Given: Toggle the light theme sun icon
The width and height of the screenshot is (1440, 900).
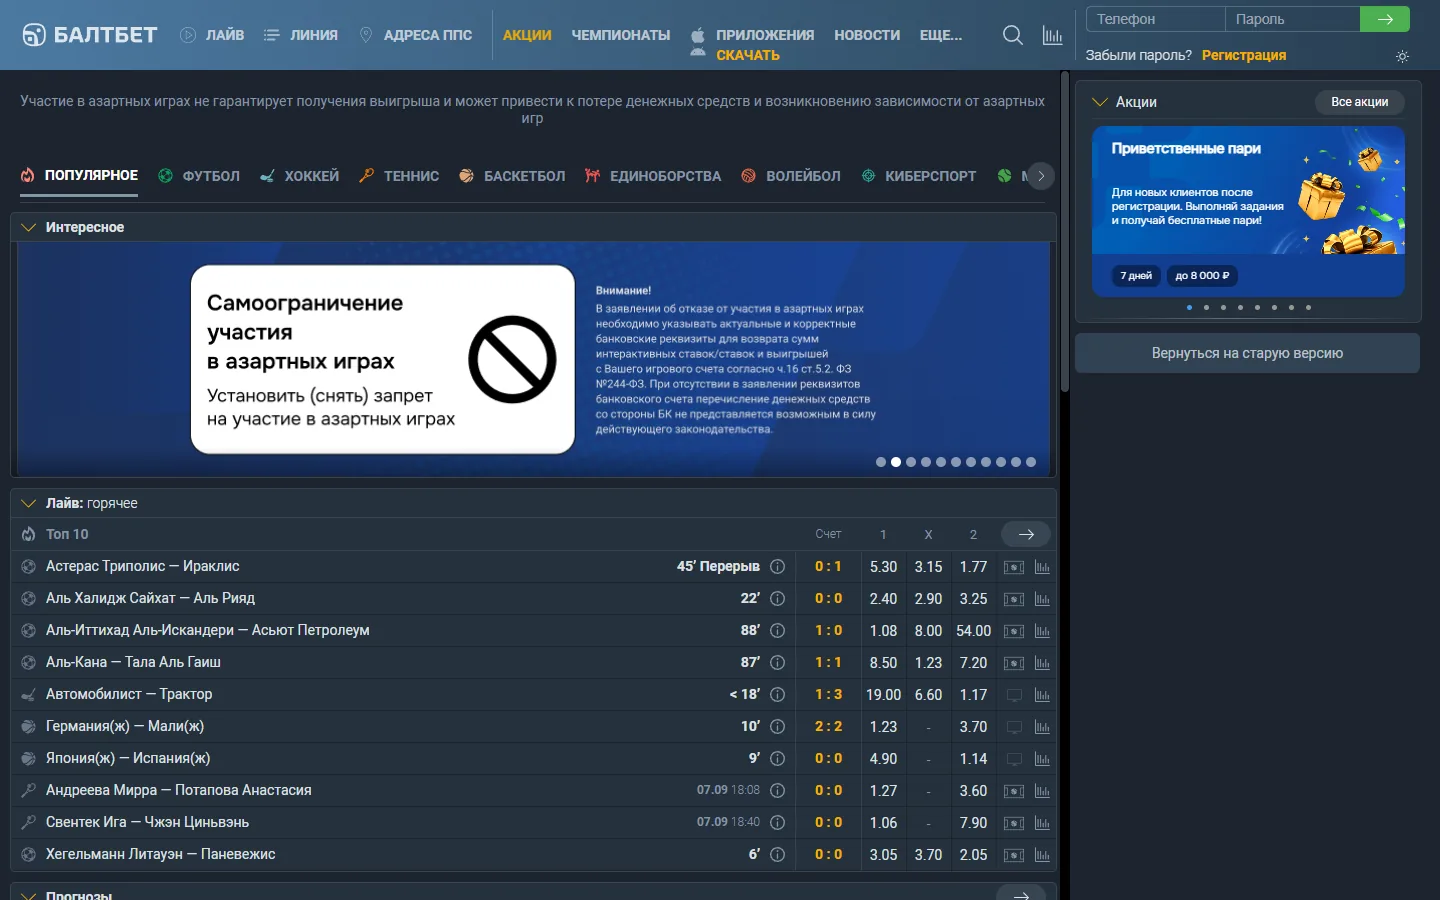Looking at the screenshot, I should pyautogui.click(x=1402, y=57).
